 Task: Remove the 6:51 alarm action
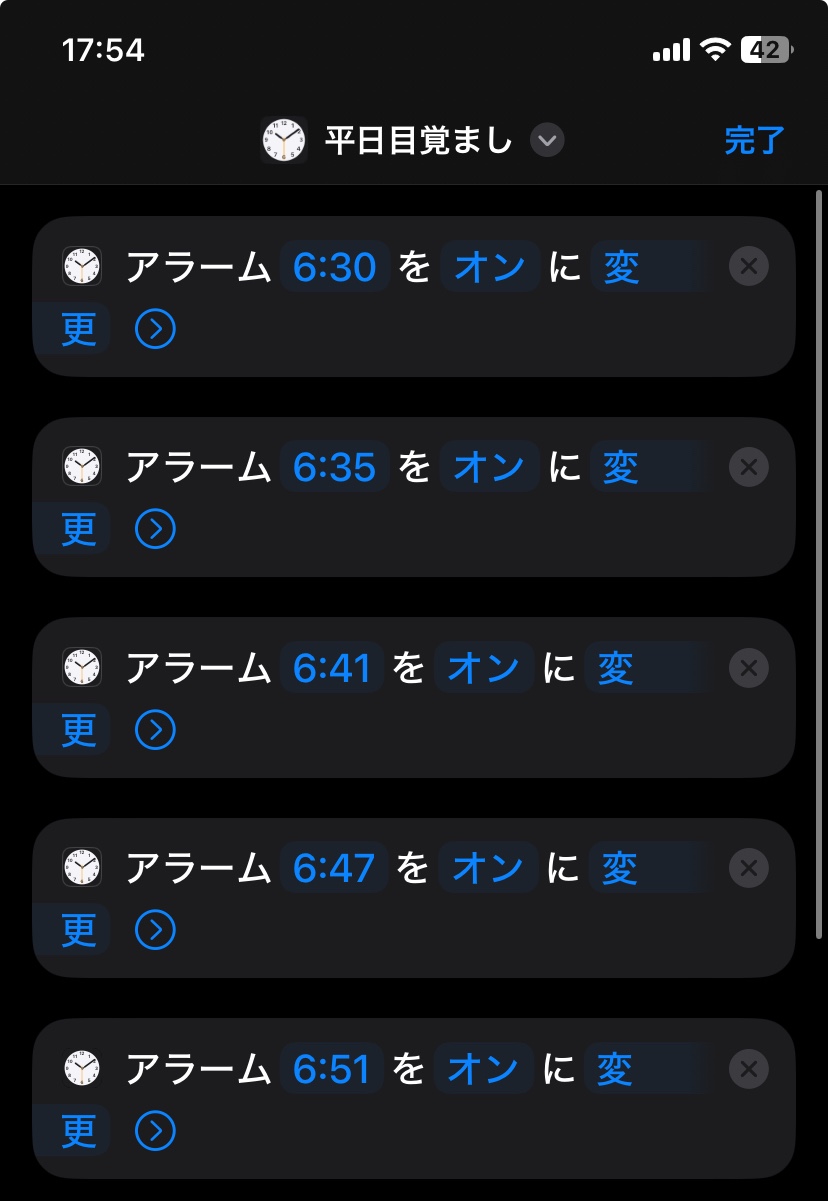(x=749, y=1069)
